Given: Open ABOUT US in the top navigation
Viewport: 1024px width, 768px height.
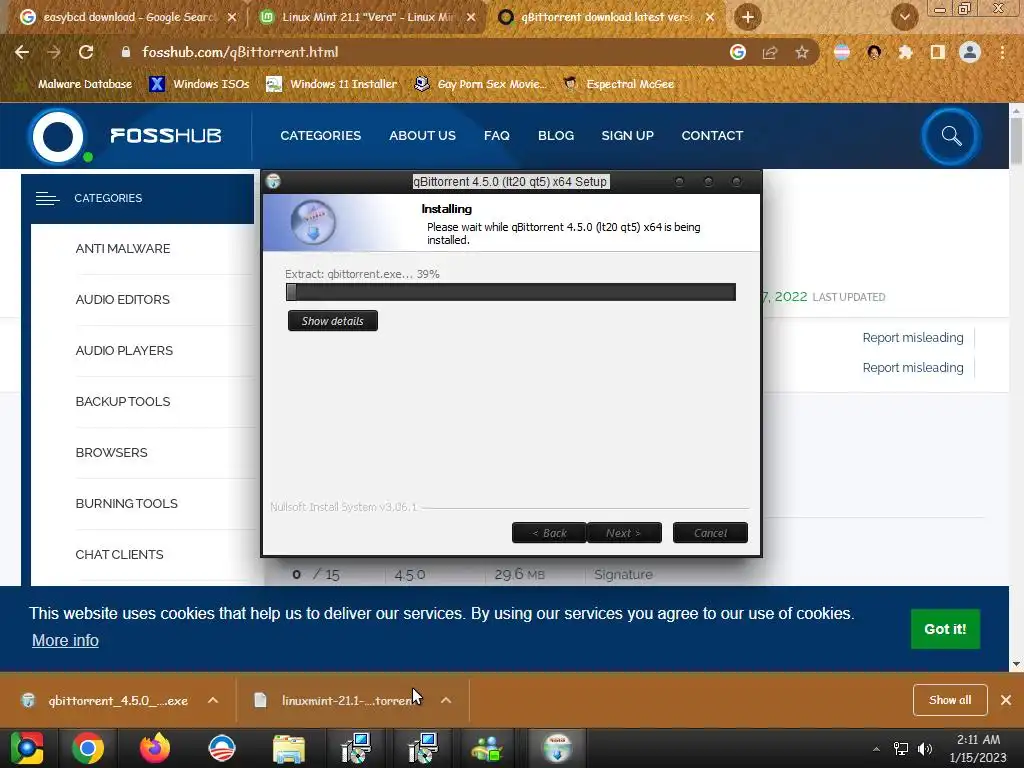Looking at the screenshot, I should (x=423, y=136).
